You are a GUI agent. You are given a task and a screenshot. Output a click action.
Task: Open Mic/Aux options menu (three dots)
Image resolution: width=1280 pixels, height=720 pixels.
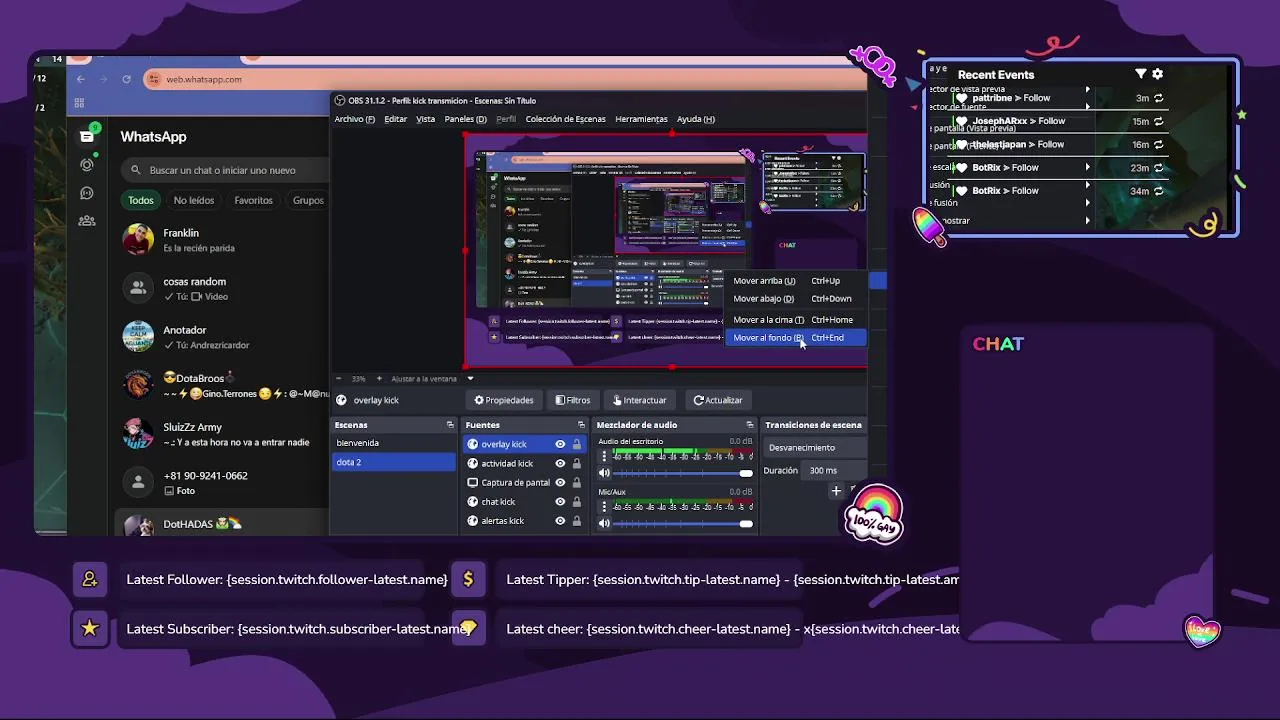click(604, 506)
